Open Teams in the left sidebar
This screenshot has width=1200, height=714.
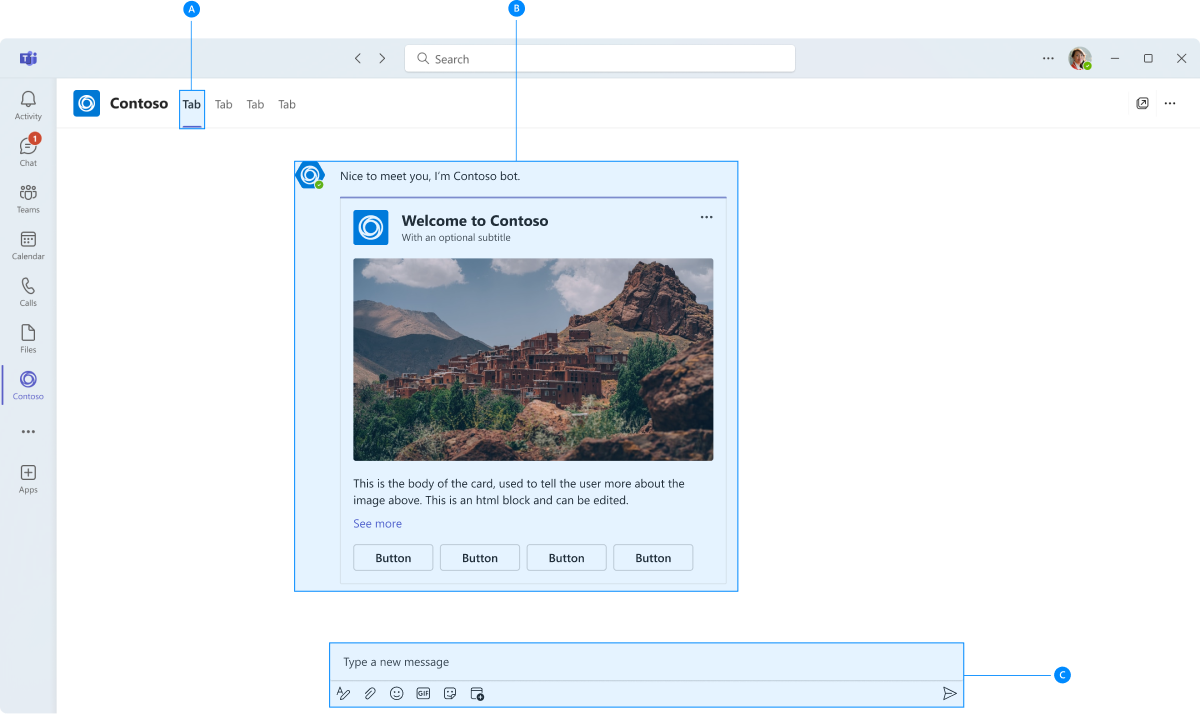tap(28, 198)
